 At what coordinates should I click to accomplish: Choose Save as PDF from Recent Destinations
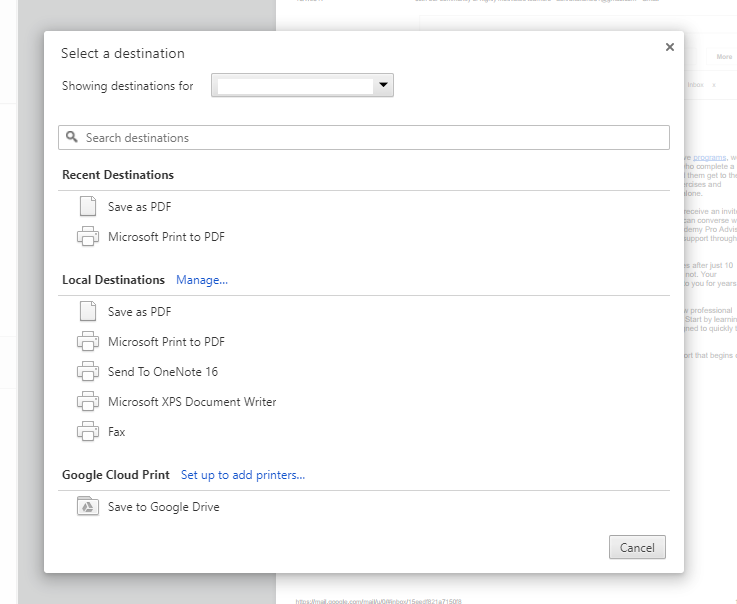(x=140, y=207)
